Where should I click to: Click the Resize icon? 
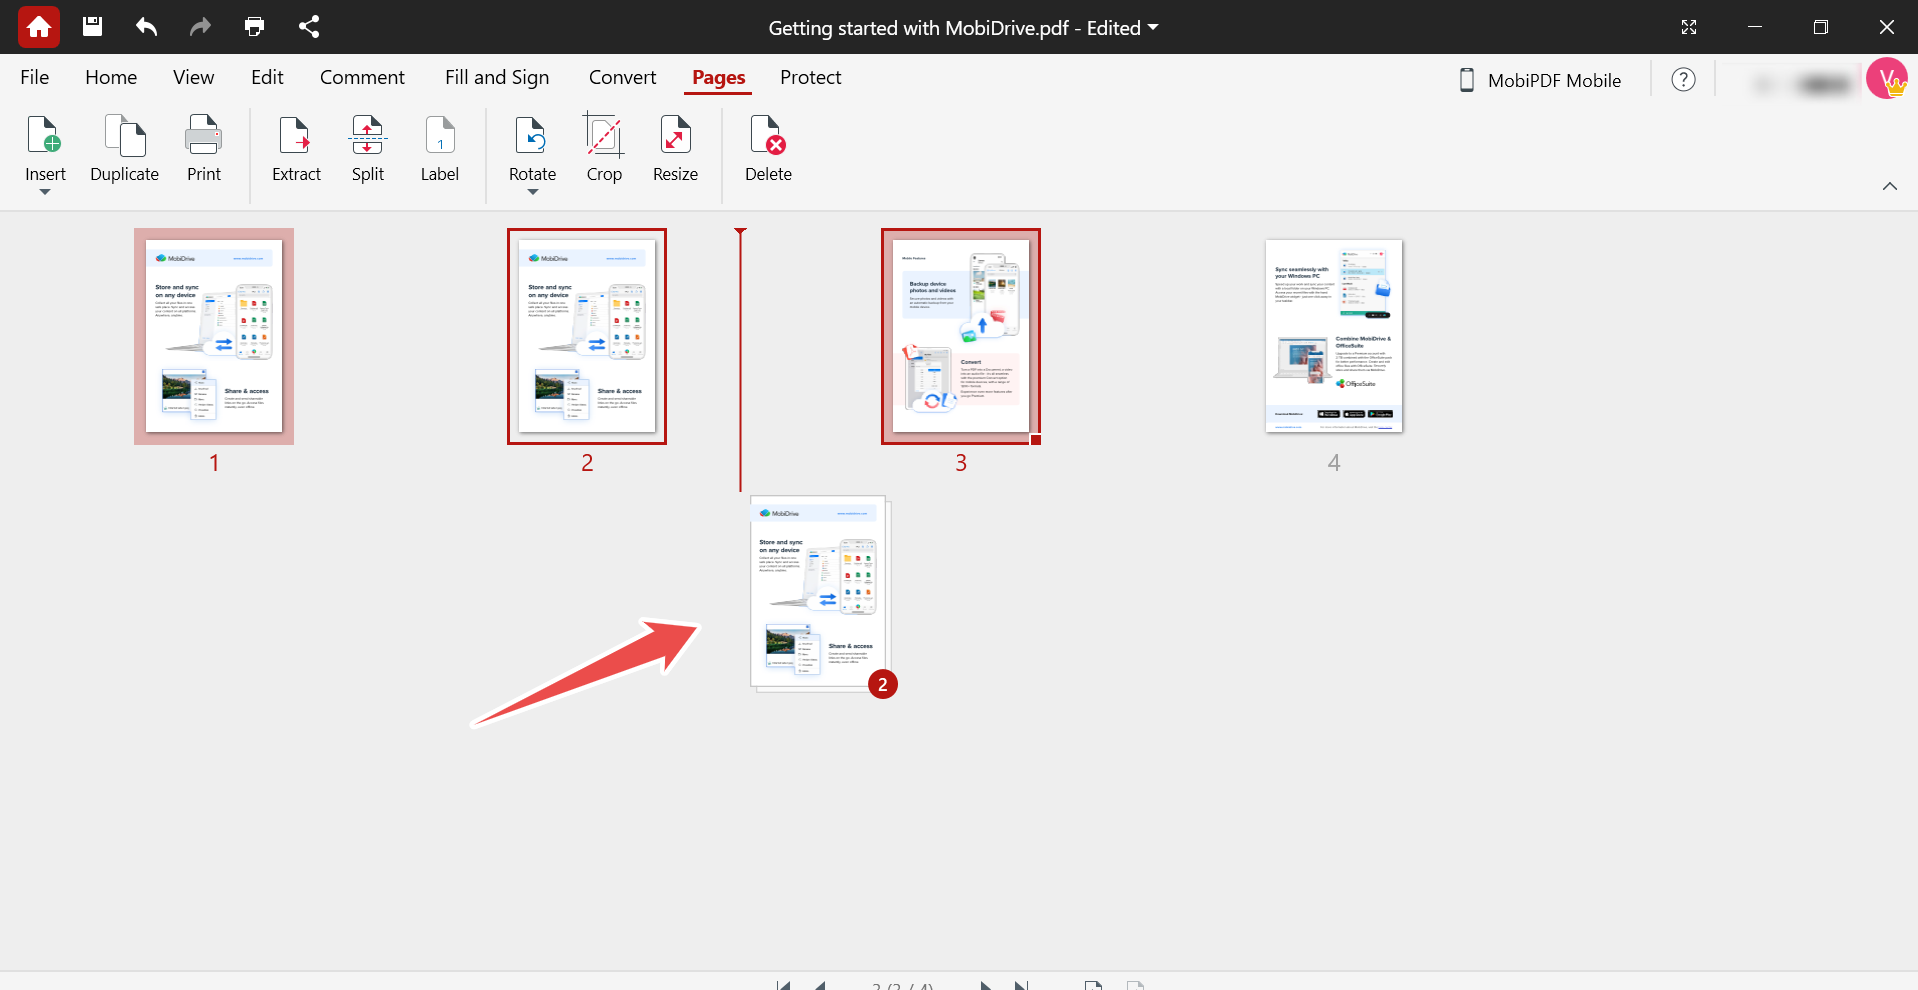point(675,150)
